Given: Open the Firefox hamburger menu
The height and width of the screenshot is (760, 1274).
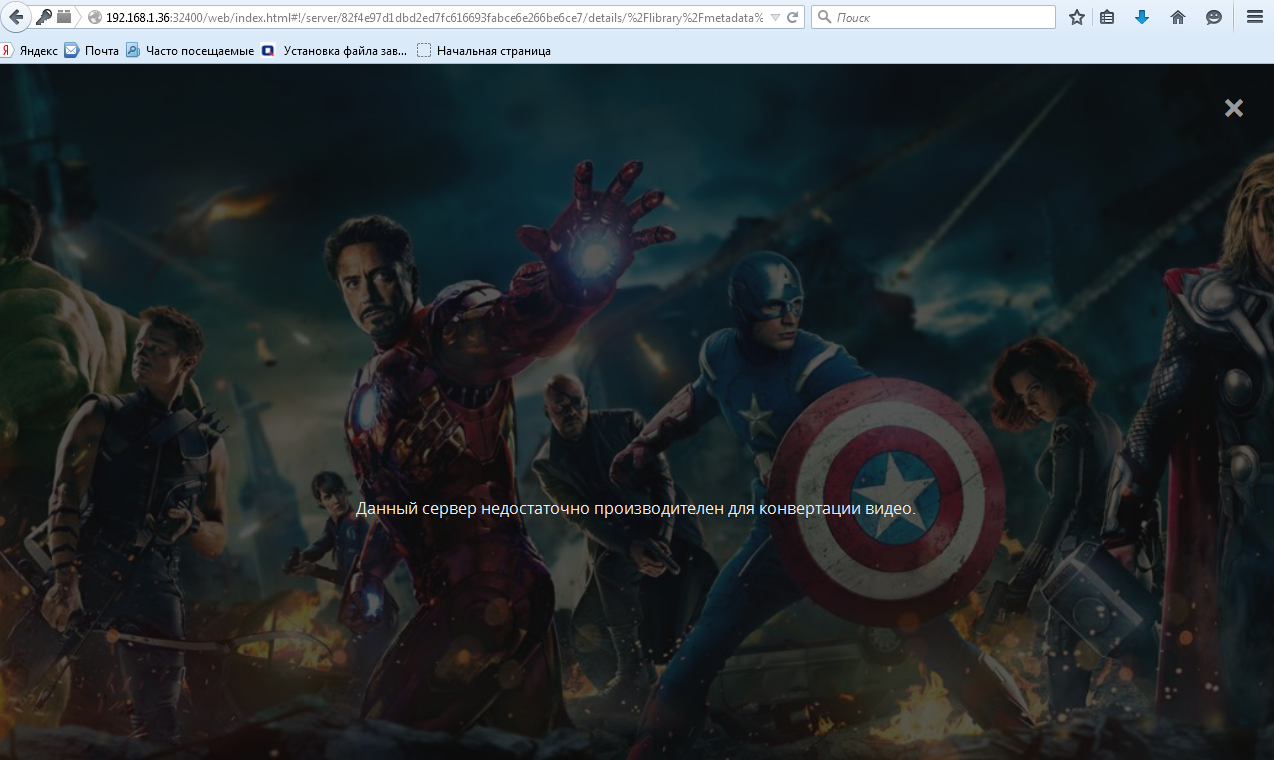Looking at the screenshot, I should pyautogui.click(x=1255, y=17).
